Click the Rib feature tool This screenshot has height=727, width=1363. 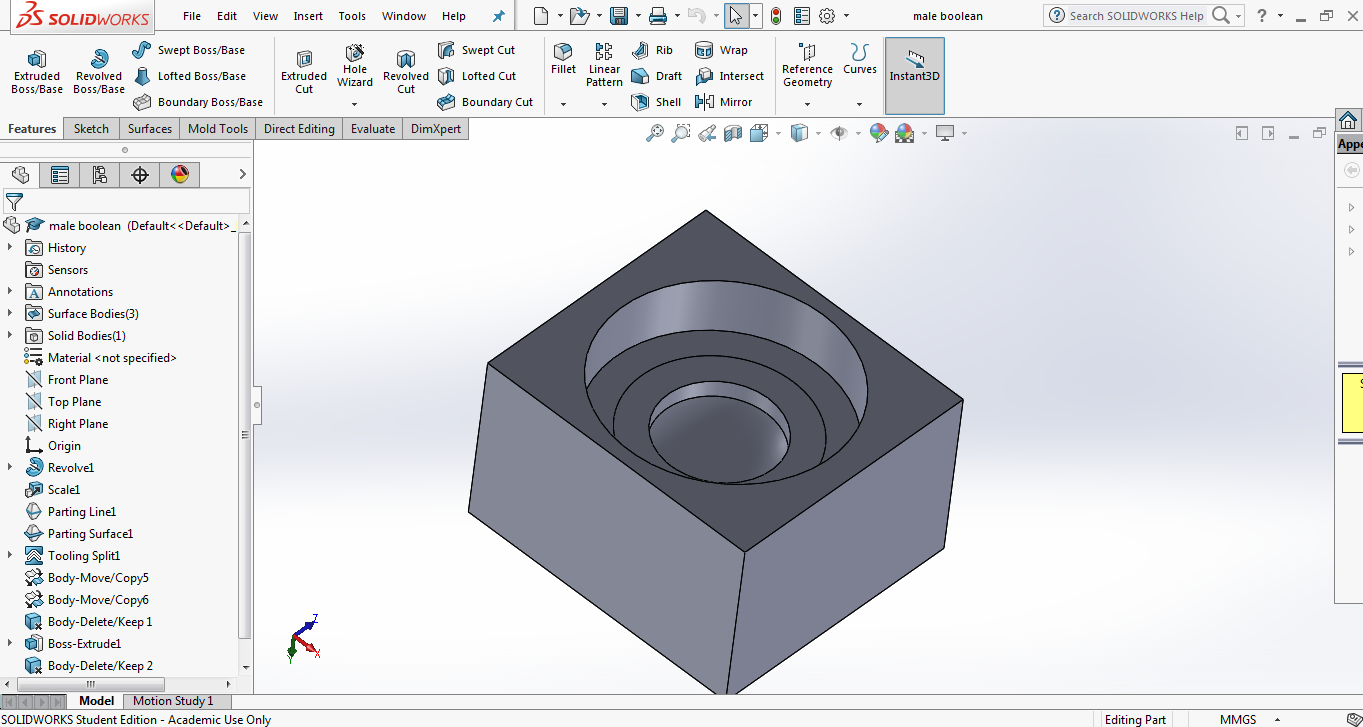tap(653, 50)
